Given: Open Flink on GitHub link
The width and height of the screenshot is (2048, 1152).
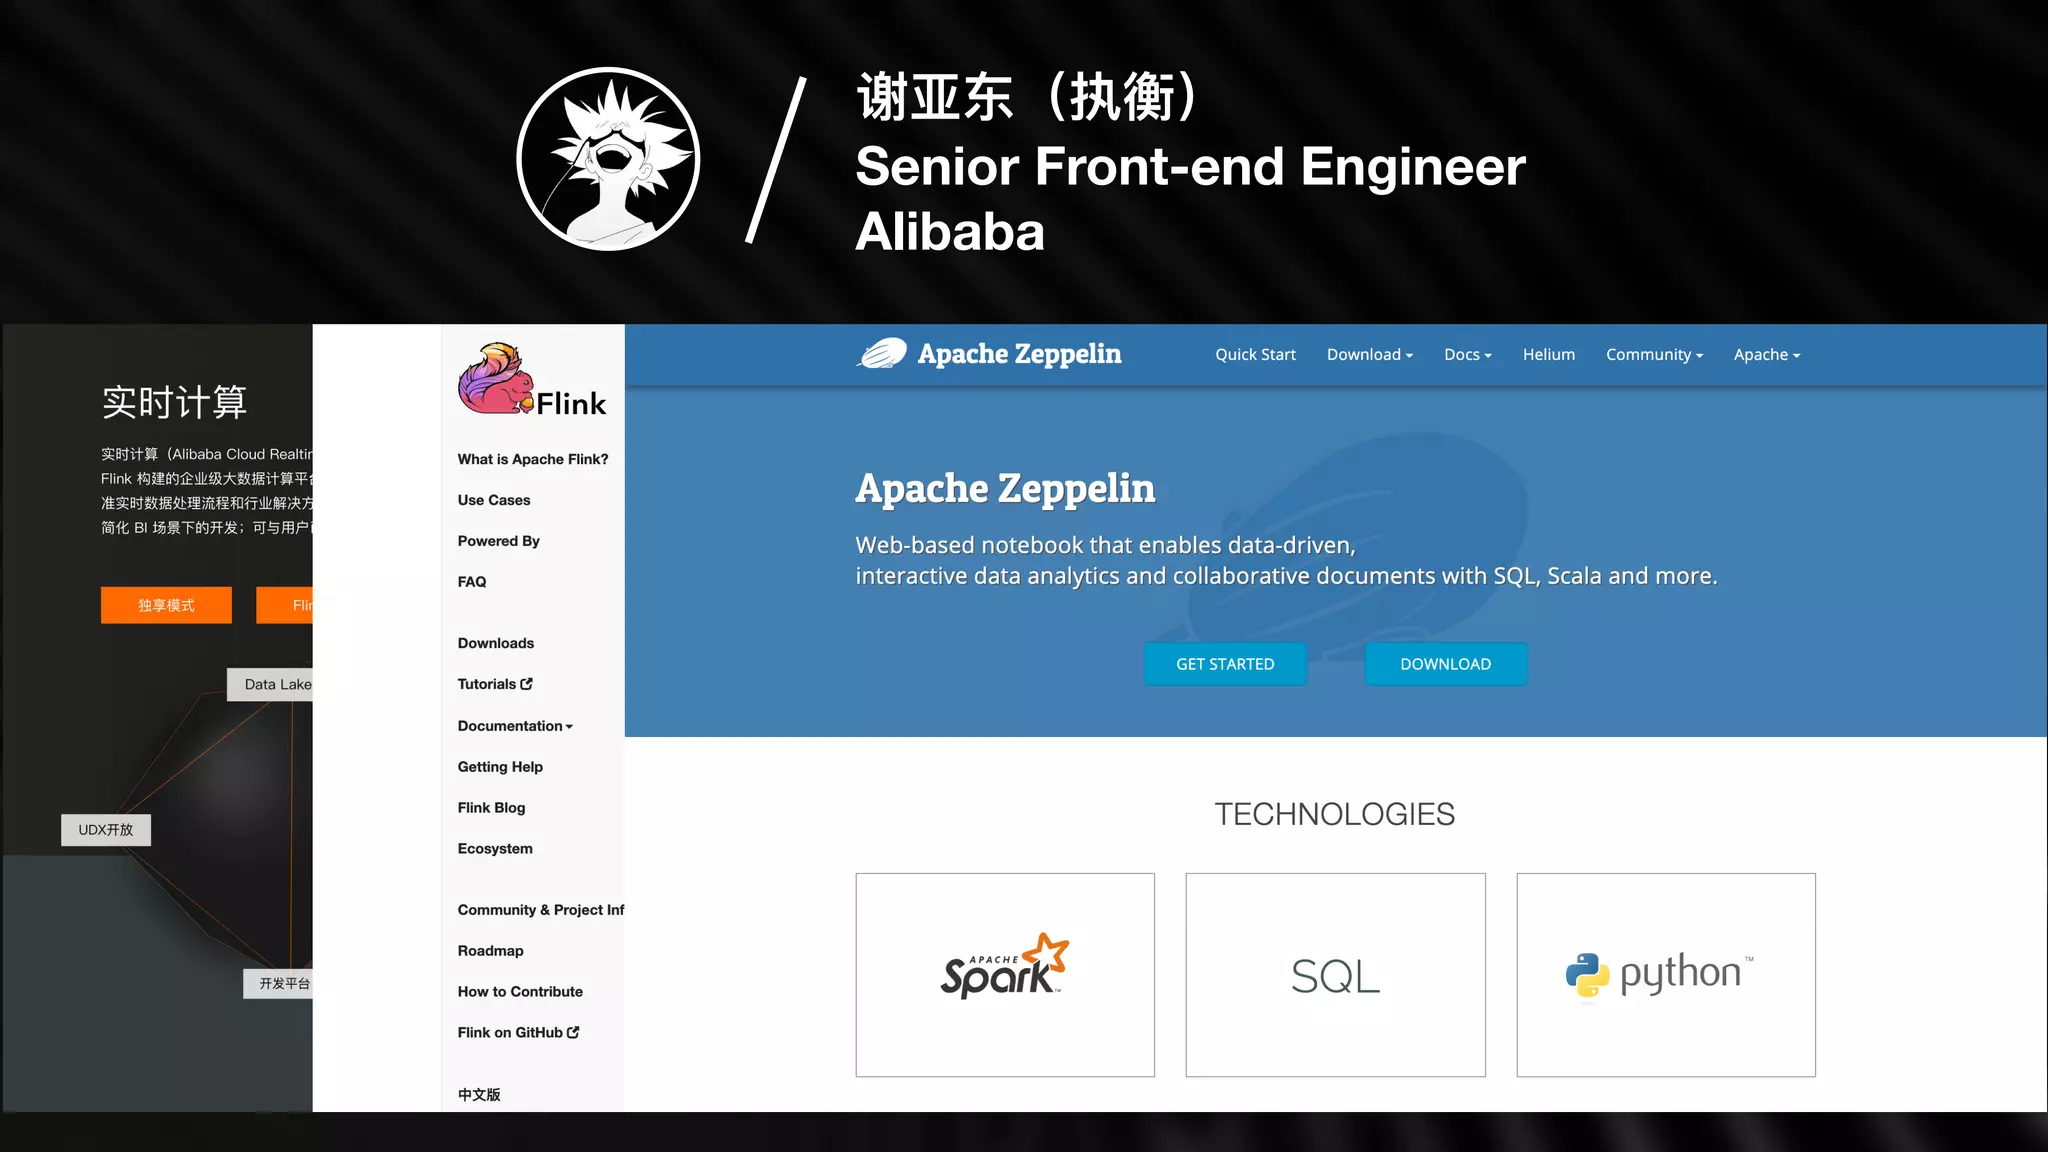Looking at the screenshot, I should (510, 1033).
